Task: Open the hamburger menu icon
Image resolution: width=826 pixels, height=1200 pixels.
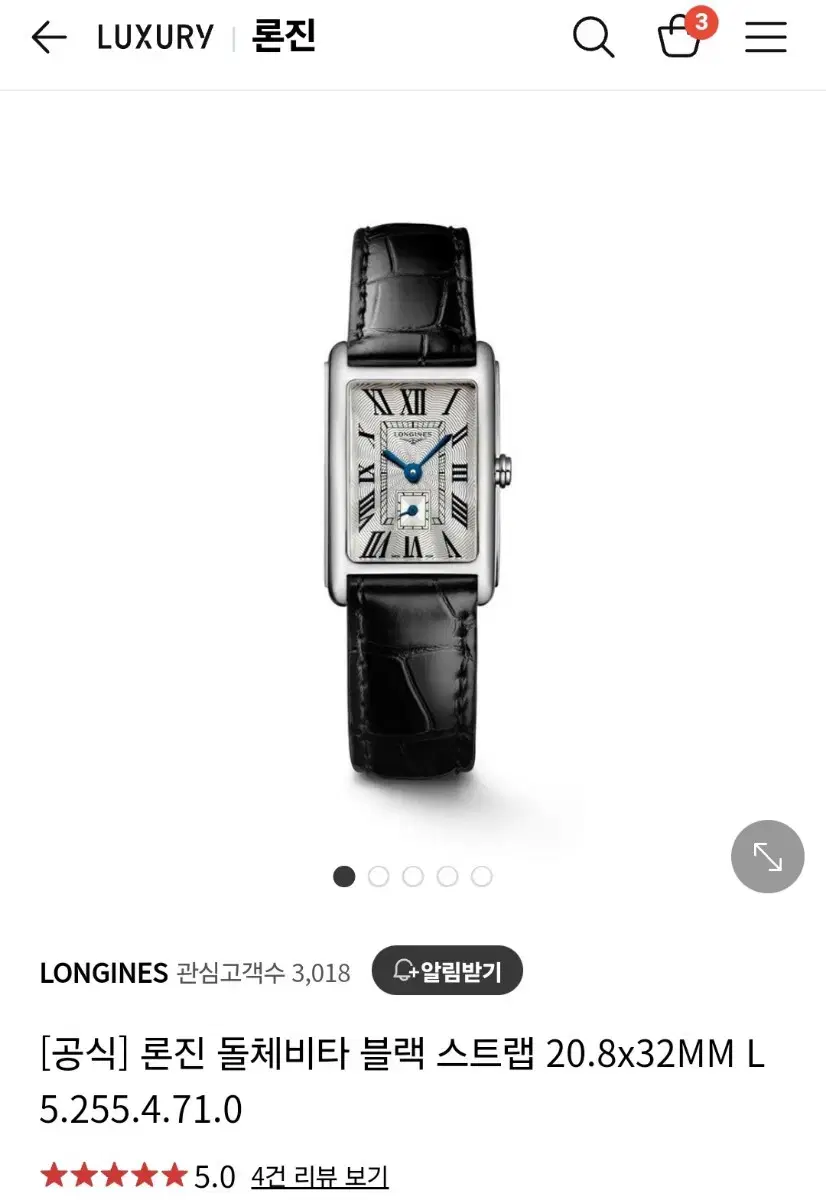Action: pos(766,38)
